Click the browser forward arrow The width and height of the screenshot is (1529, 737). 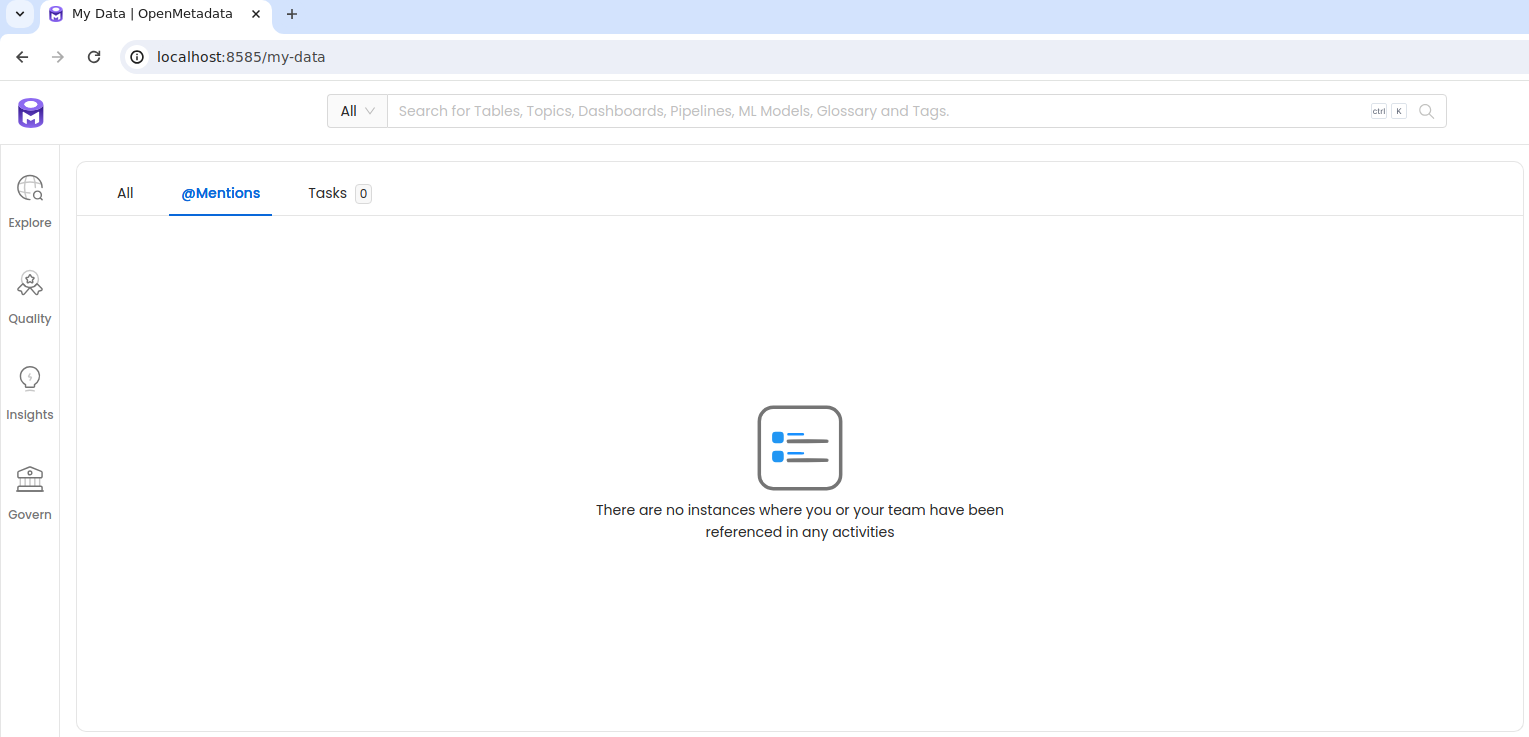(x=58, y=57)
